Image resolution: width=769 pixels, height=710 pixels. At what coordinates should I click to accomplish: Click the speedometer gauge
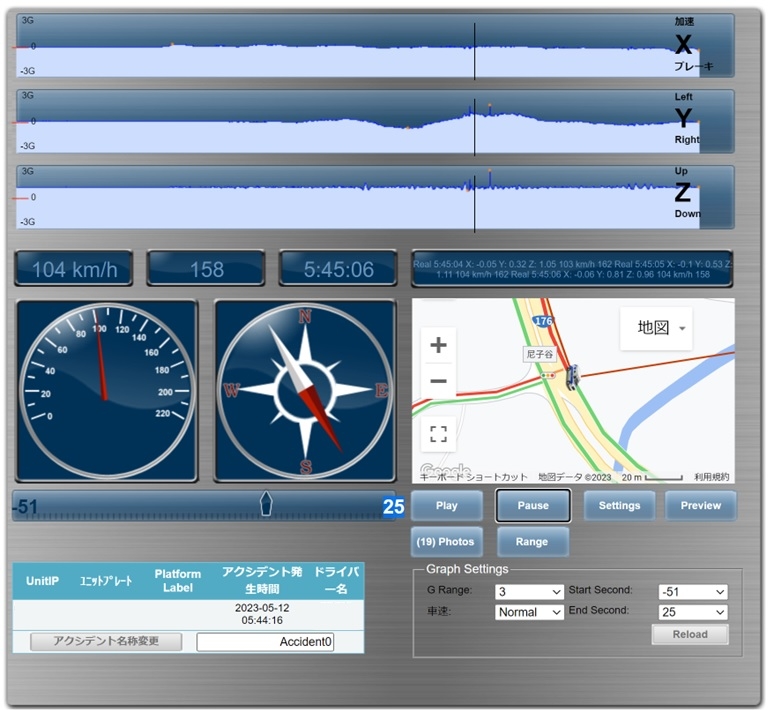106,391
